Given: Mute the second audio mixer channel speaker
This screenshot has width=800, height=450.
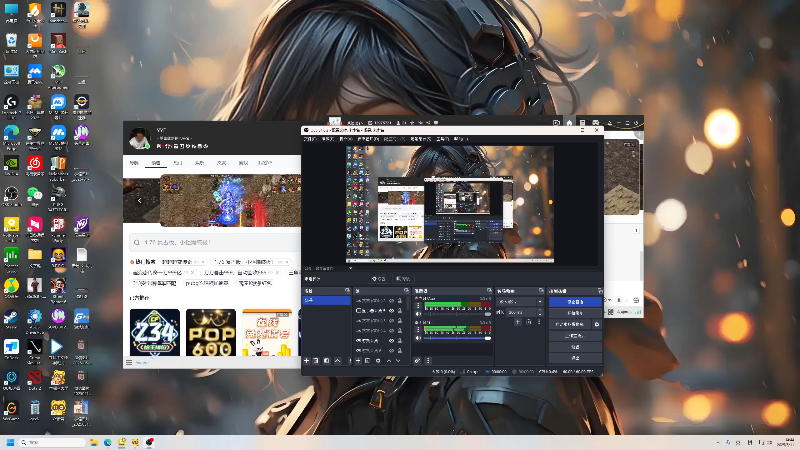Looking at the screenshot, I should [x=418, y=338].
